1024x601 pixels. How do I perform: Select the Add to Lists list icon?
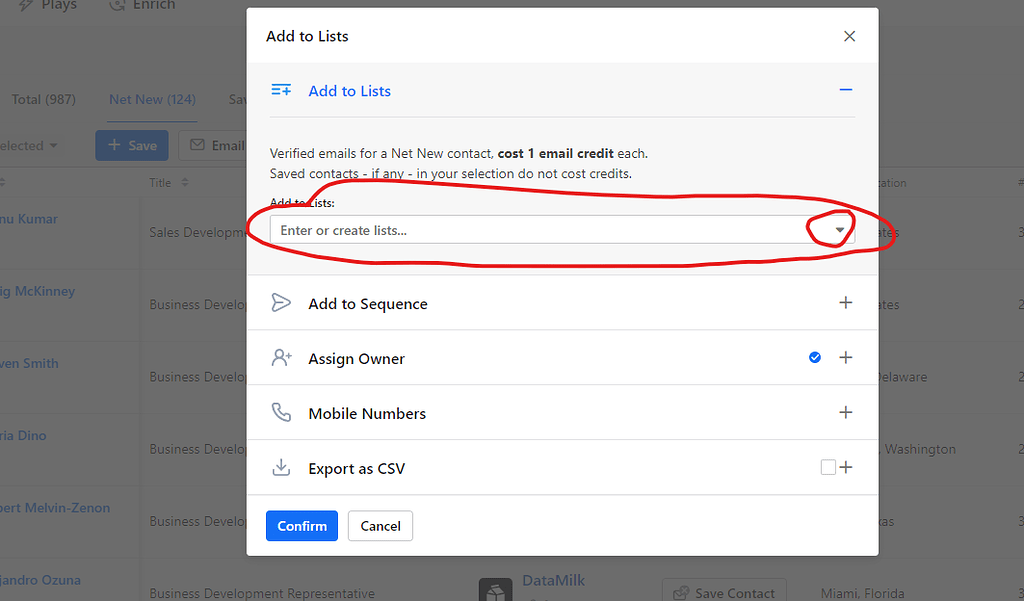(x=282, y=89)
